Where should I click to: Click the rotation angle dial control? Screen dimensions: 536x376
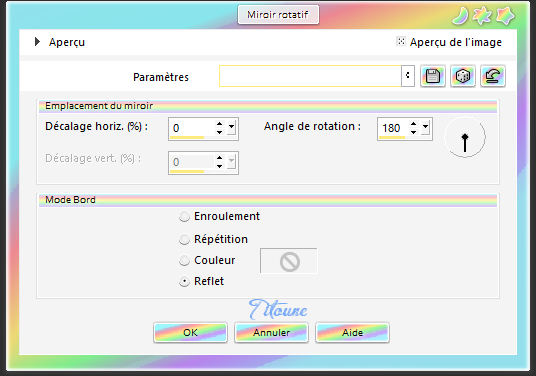coord(465,138)
